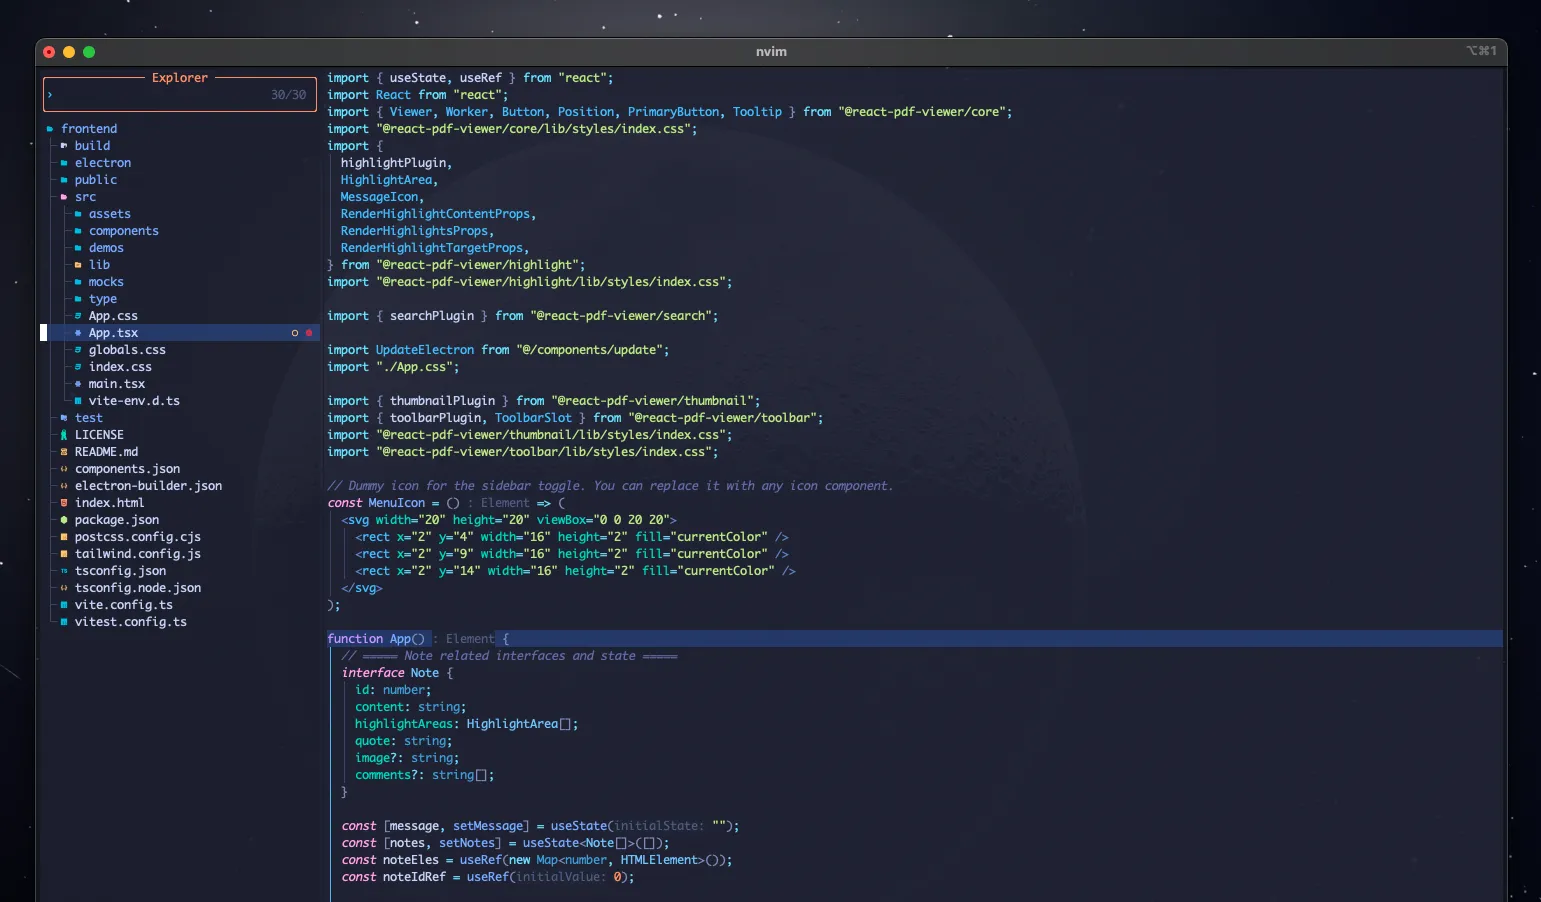Focus the Explorer search input field
Image resolution: width=1541 pixels, height=902 pixels.
point(160,95)
